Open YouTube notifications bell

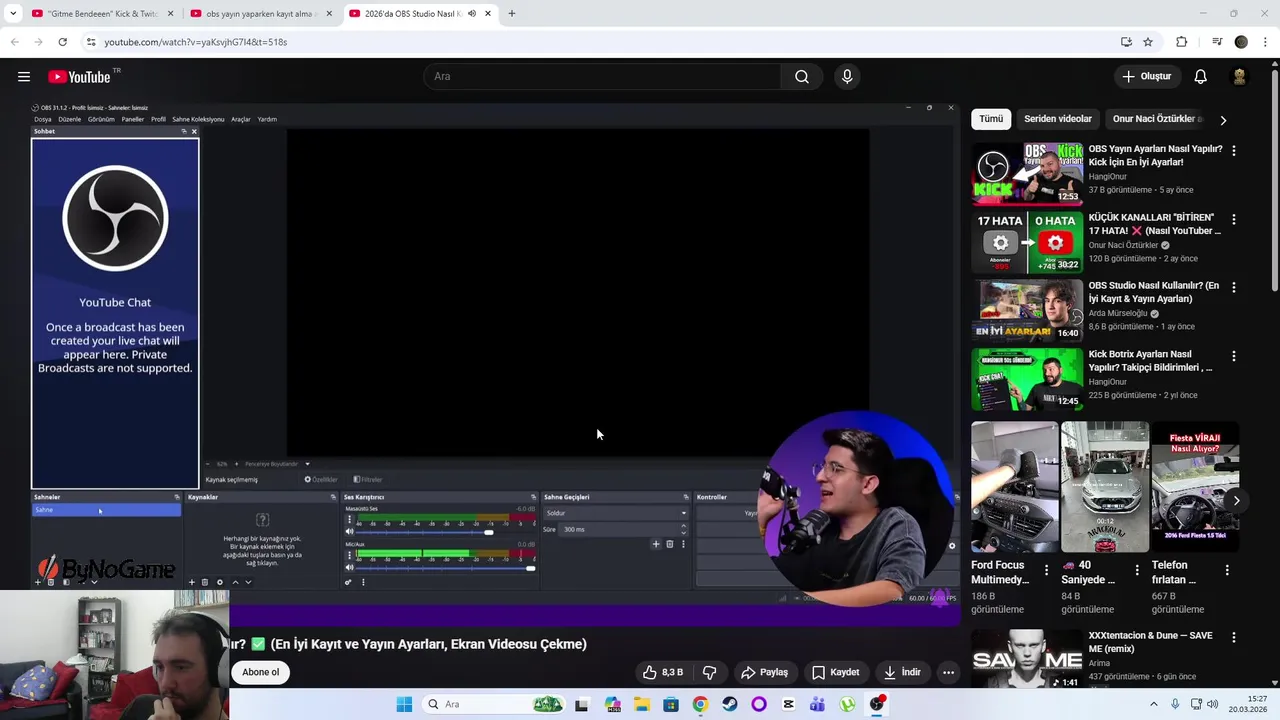coord(1200,77)
